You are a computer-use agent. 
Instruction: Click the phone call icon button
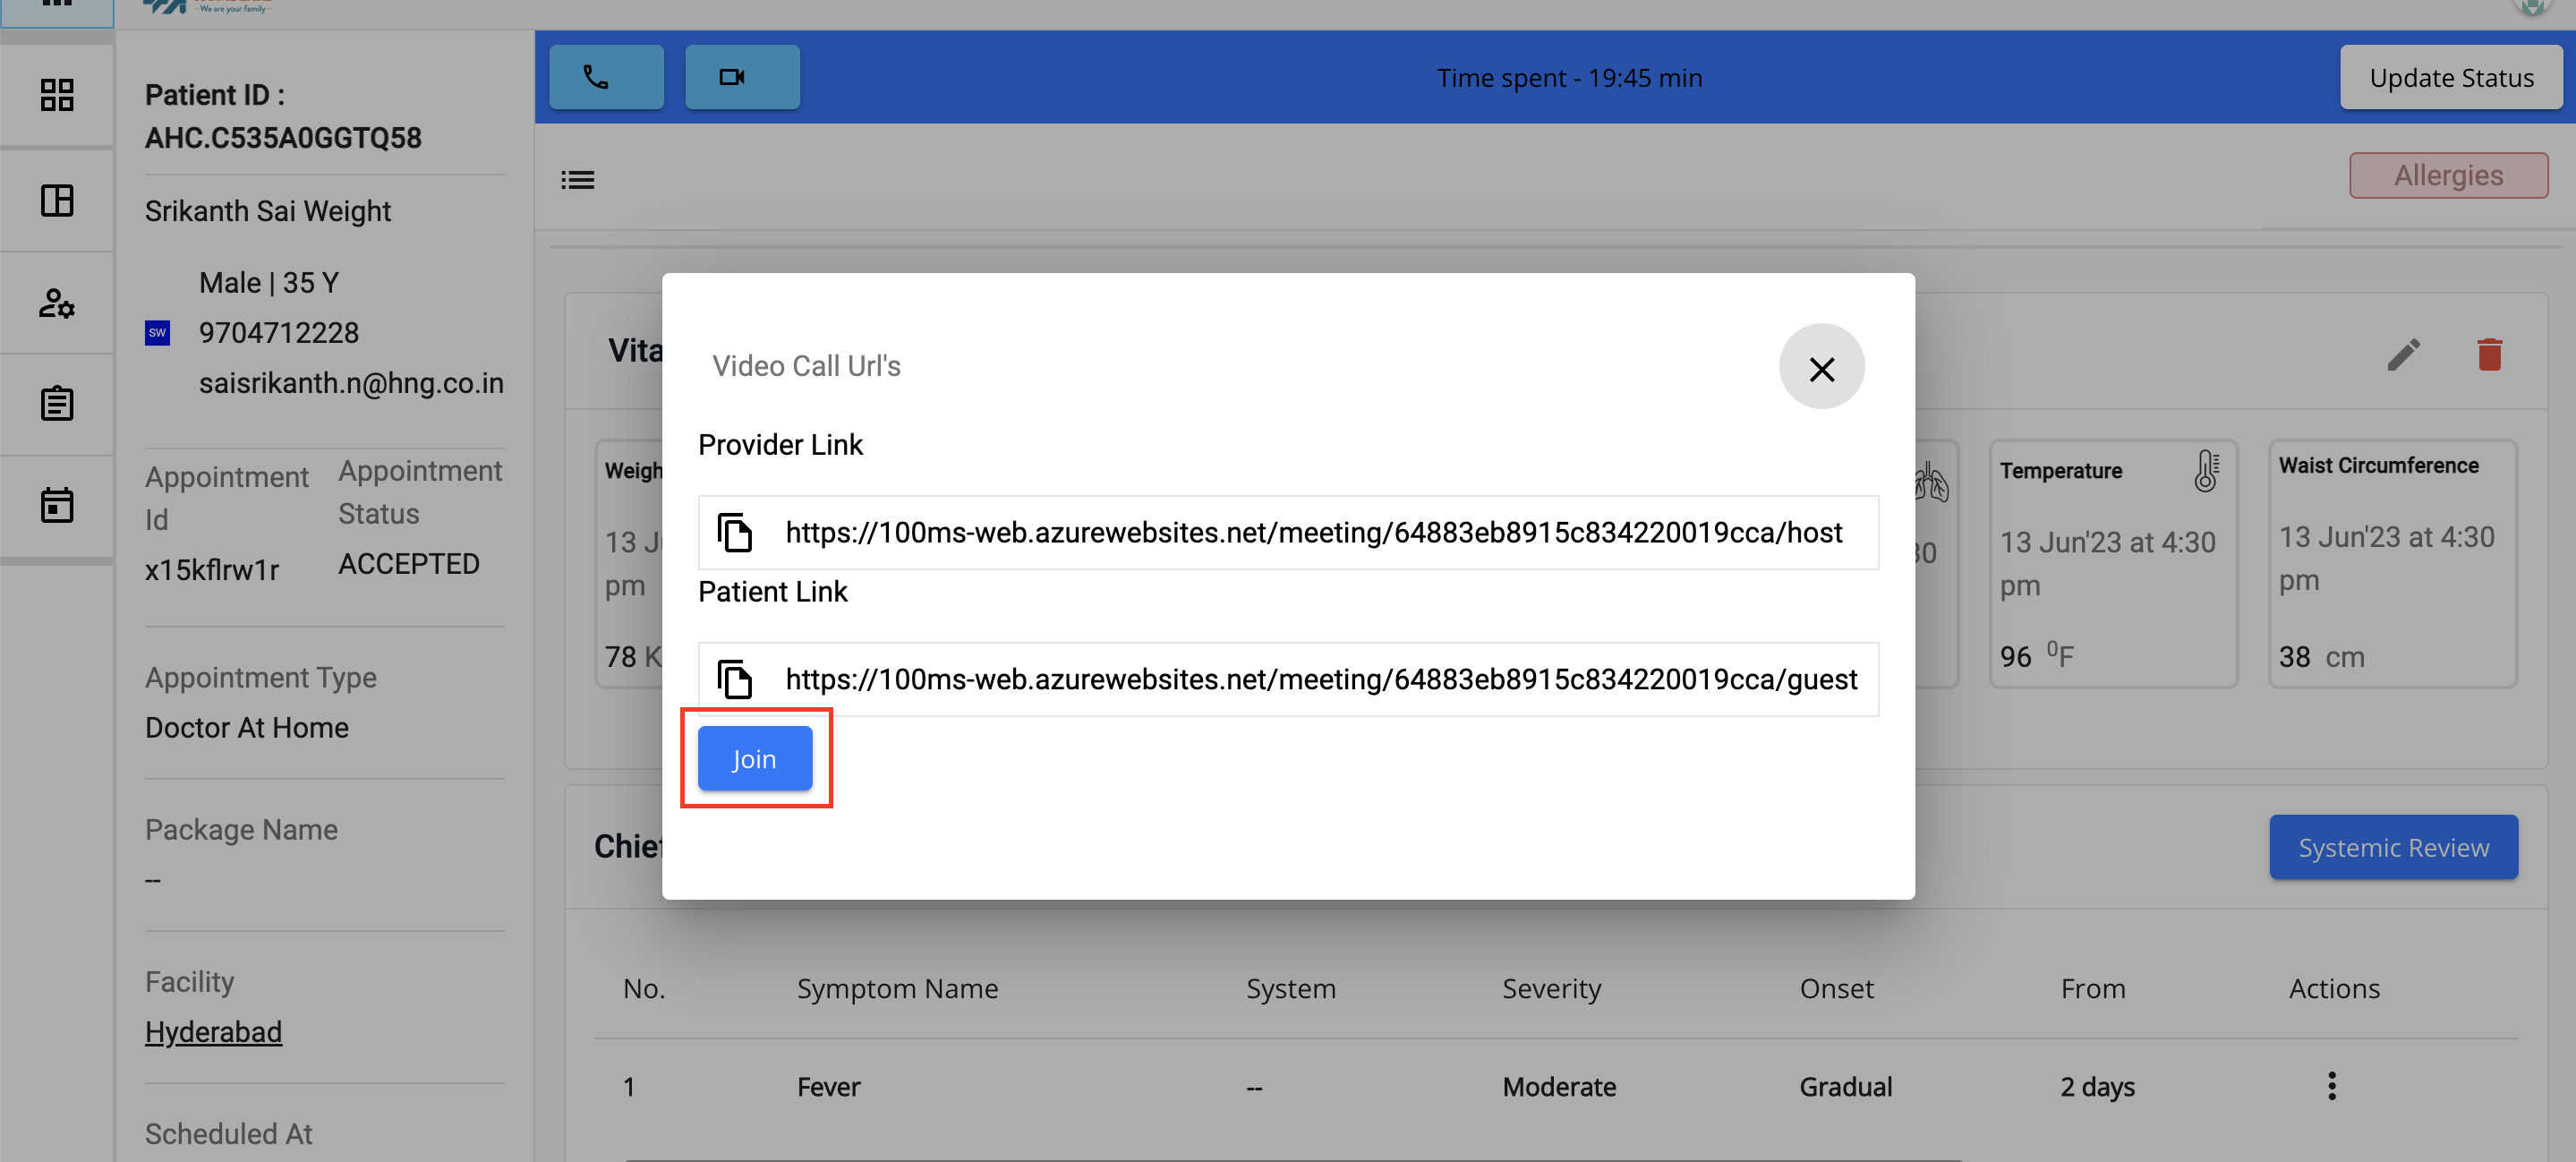tap(606, 77)
